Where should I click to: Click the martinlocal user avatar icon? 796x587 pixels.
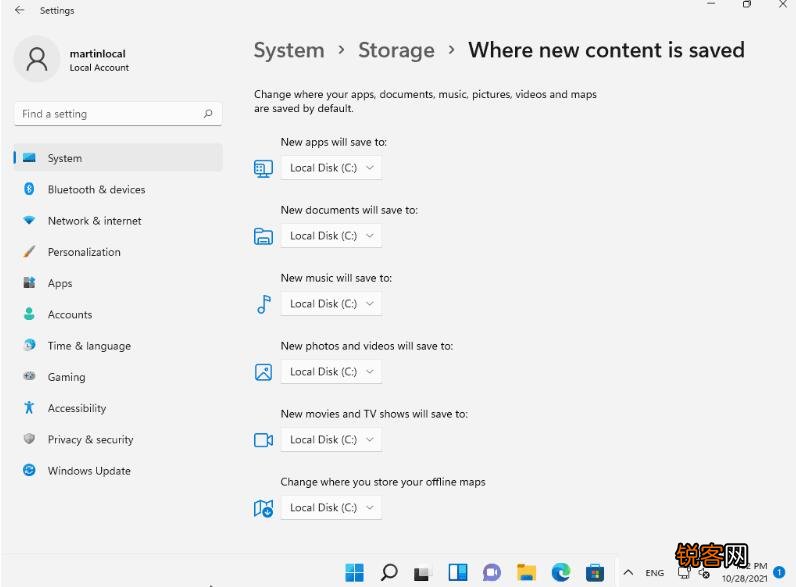(37, 59)
